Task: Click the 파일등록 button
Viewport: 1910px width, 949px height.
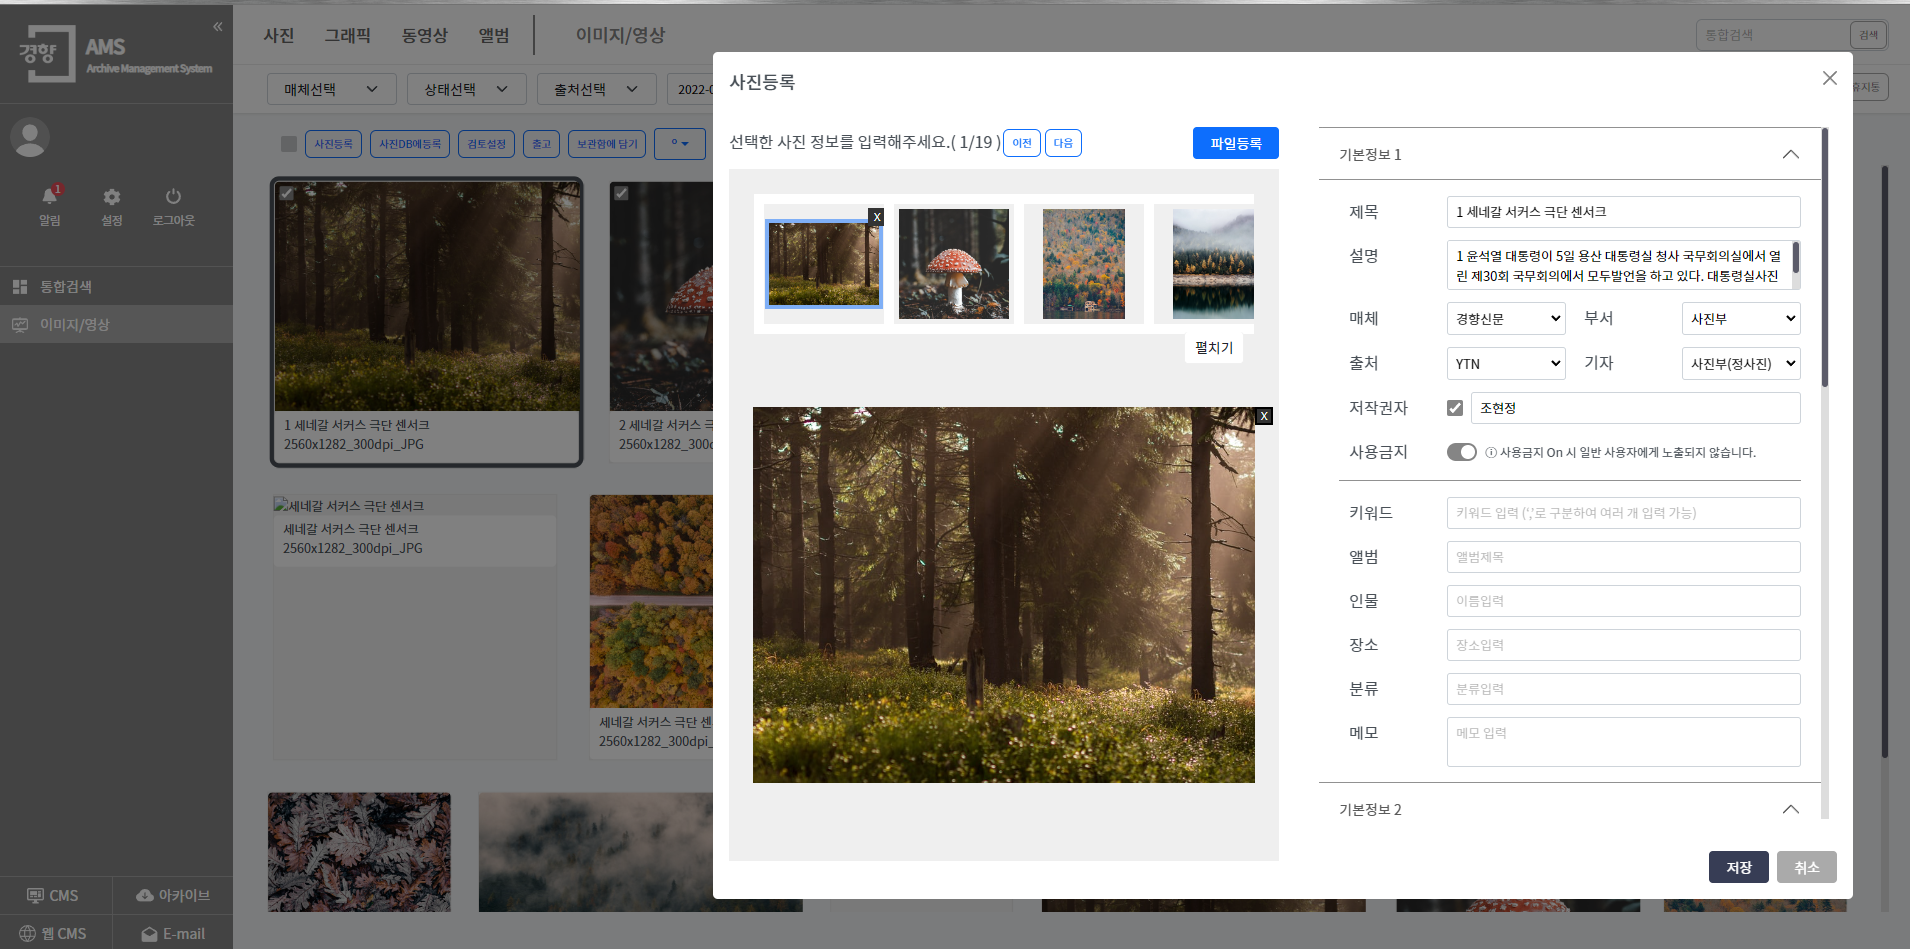Action: (1236, 143)
